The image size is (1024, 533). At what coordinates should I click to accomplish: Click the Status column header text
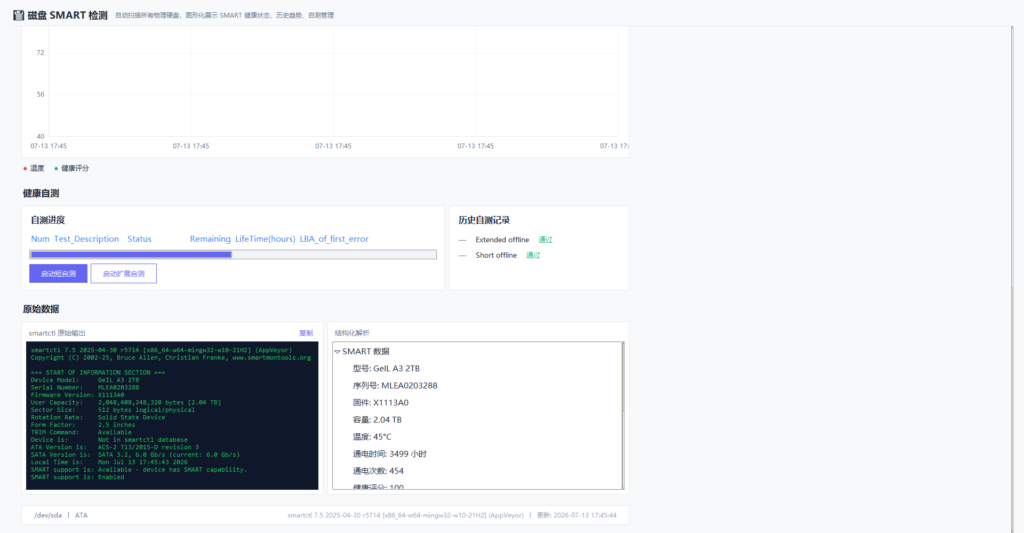(x=139, y=239)
